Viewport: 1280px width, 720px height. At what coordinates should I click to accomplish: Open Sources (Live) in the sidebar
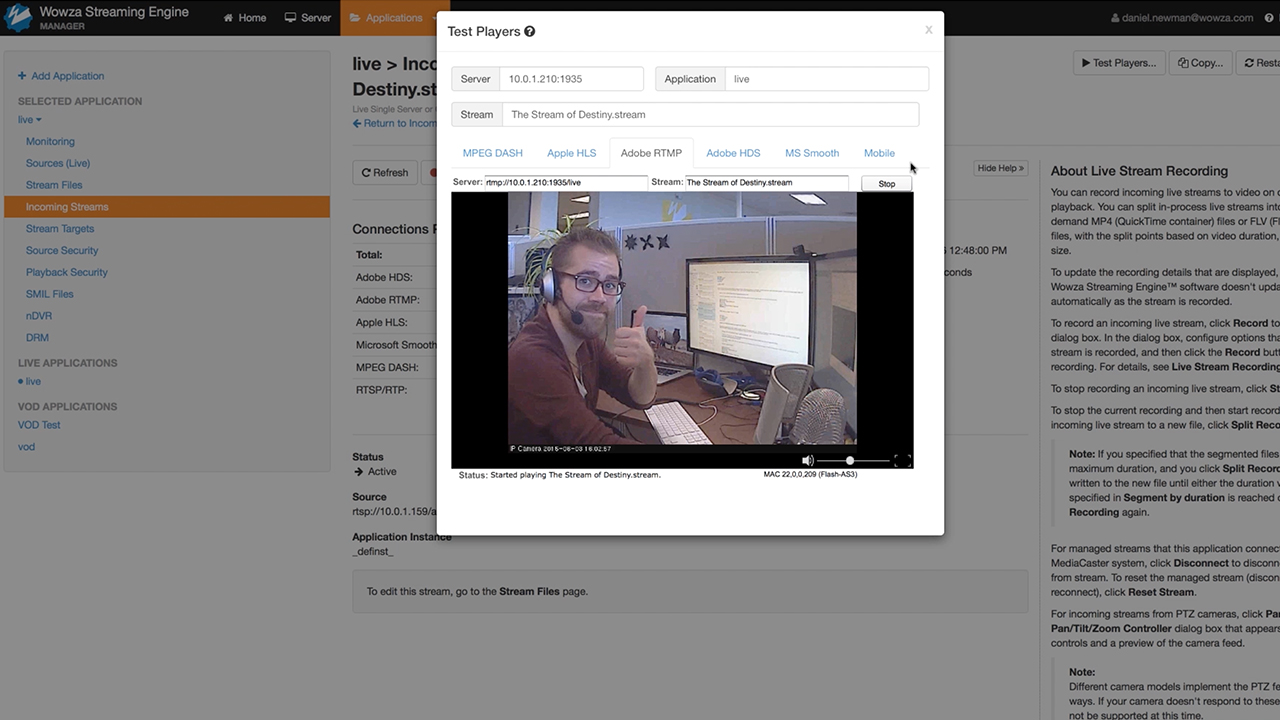[x=58, y=163]
